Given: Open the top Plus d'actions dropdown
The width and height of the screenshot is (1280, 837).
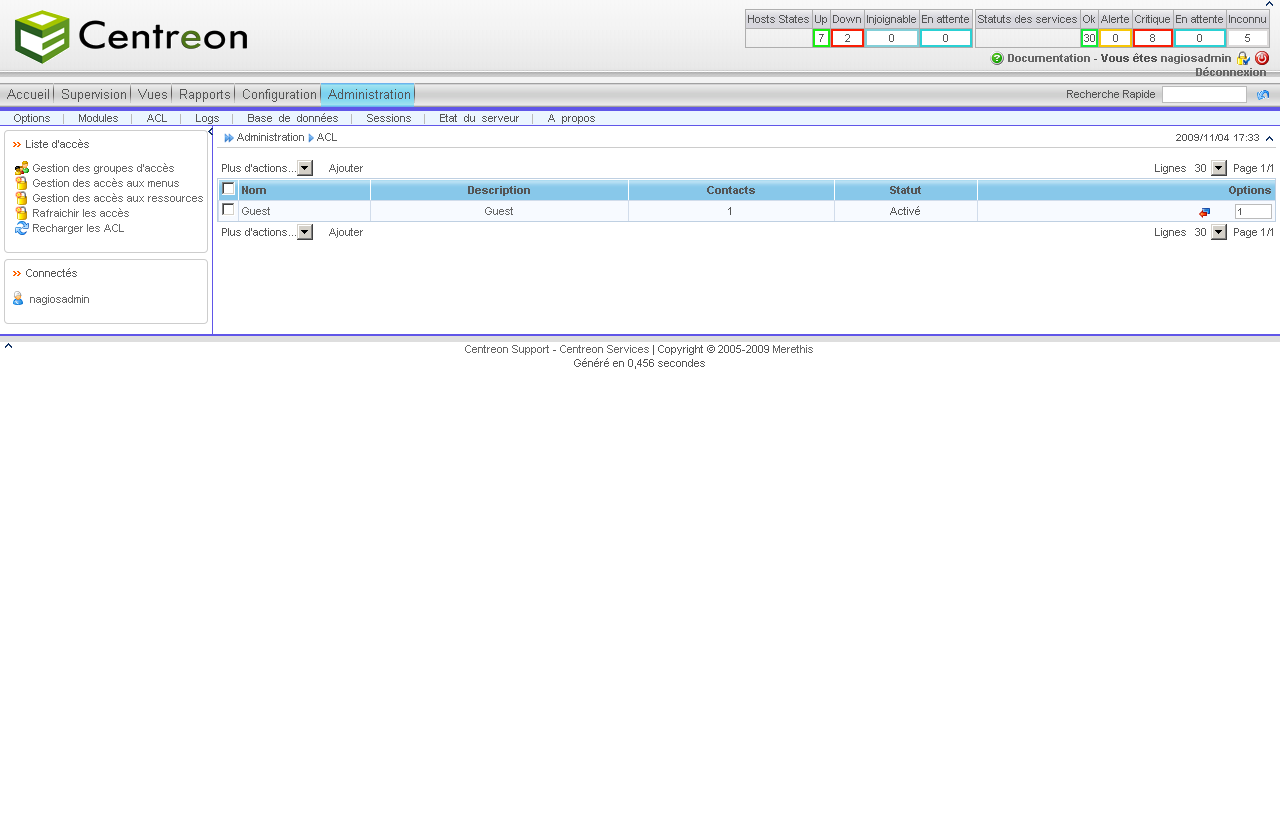Looking at the screenshot, I should 305,168.
